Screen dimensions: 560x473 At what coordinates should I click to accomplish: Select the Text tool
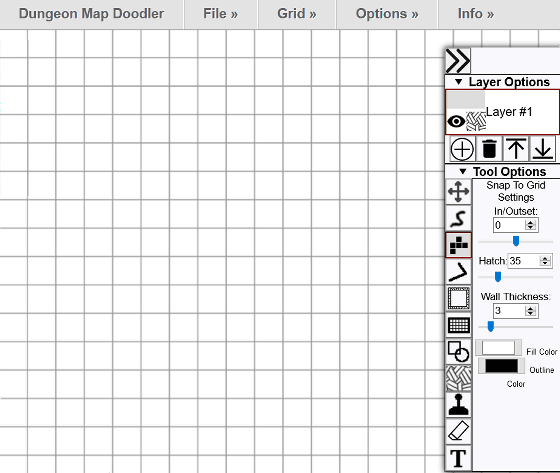pos(459,458)
